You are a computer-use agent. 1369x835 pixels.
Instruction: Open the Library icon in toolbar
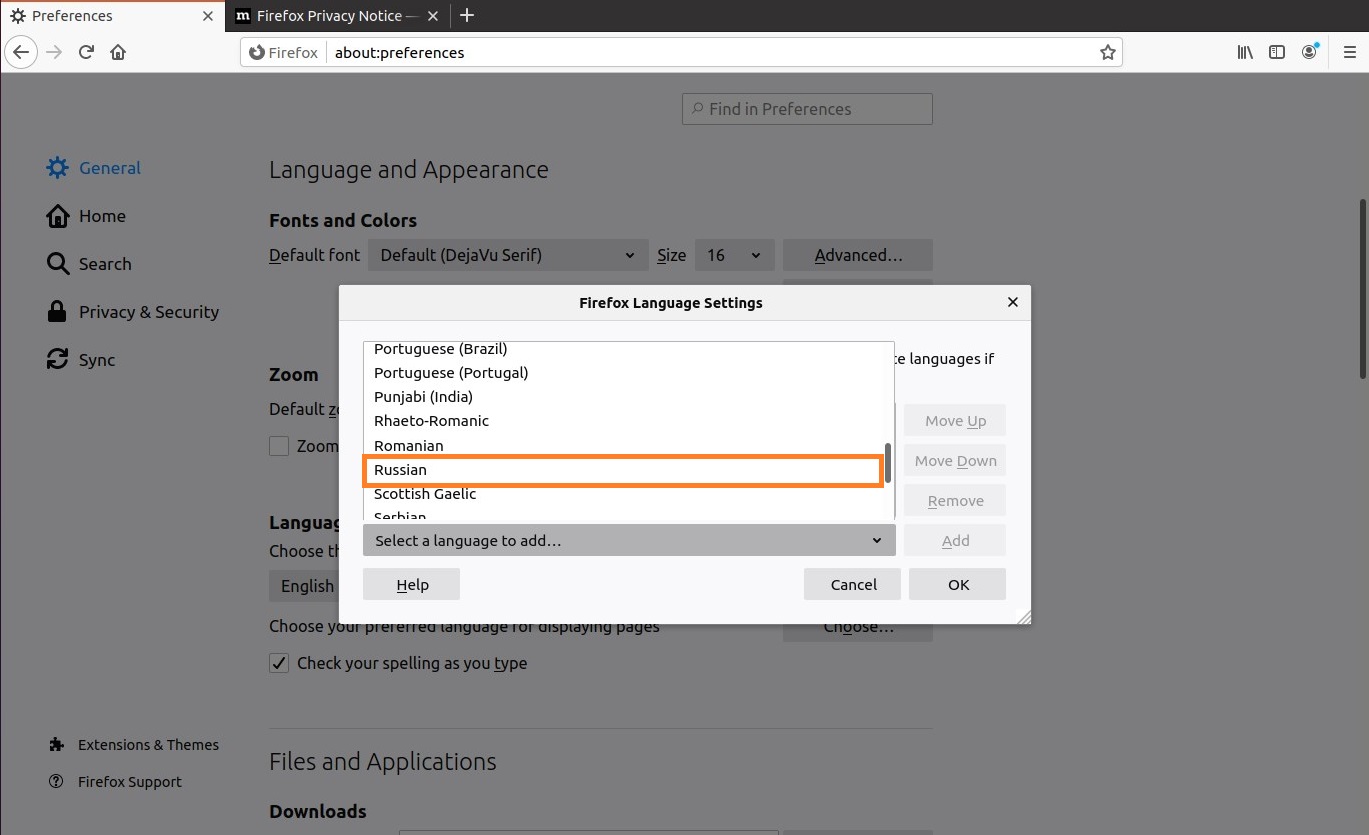click(x=1245, y=52)
